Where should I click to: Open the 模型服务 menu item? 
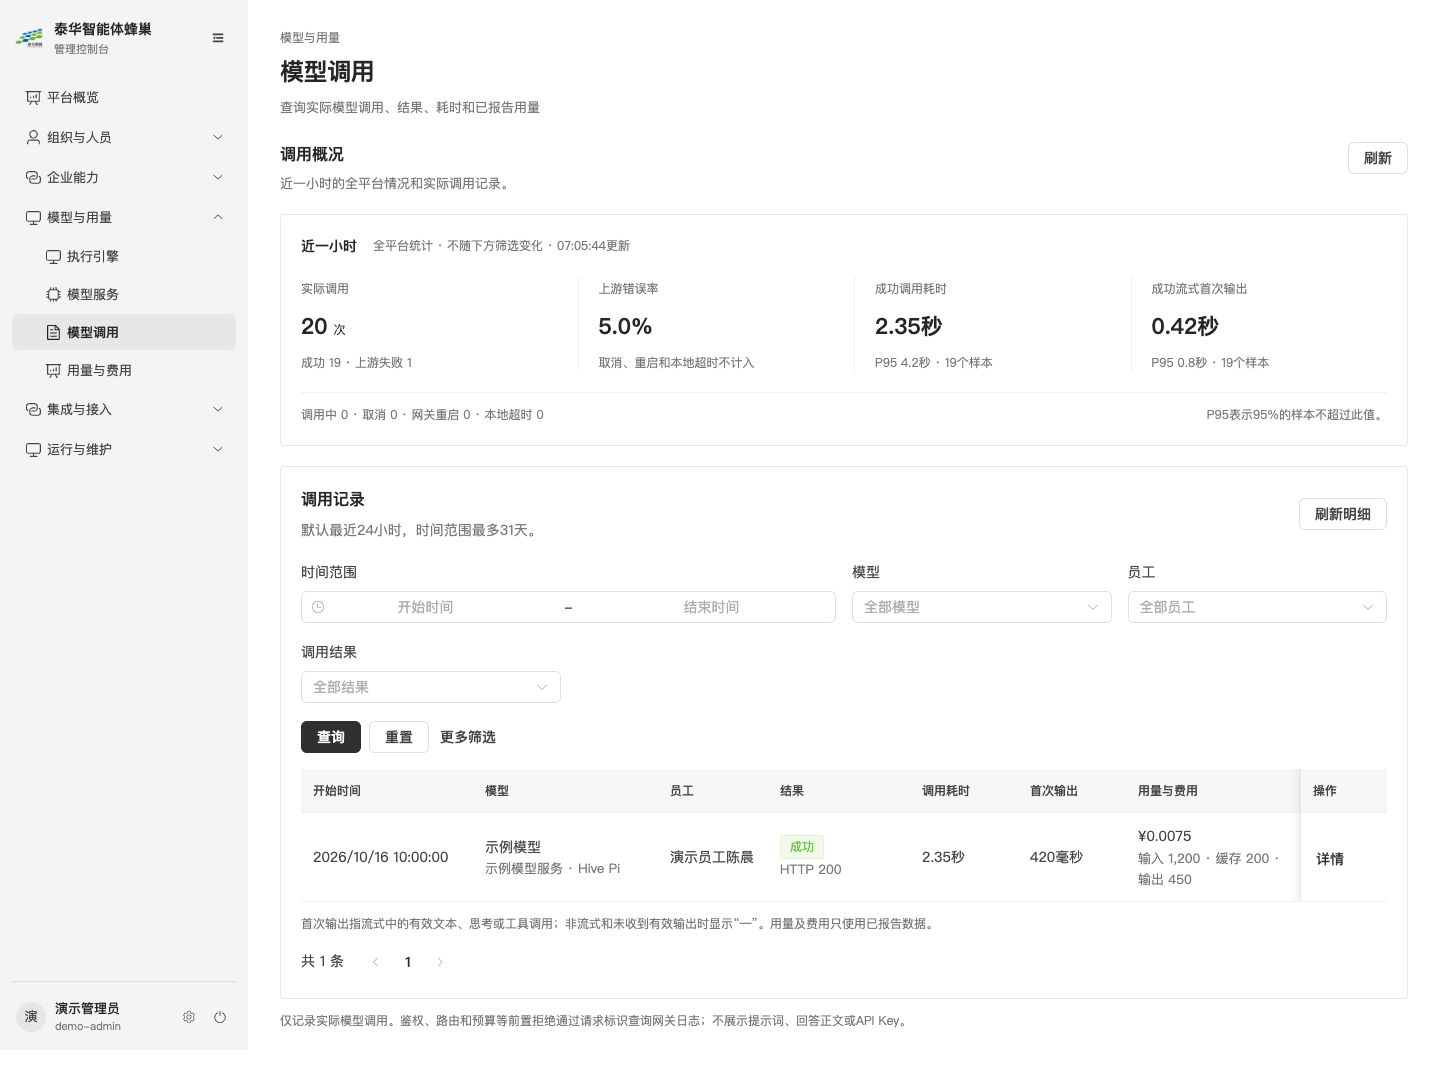coord(124,295)
